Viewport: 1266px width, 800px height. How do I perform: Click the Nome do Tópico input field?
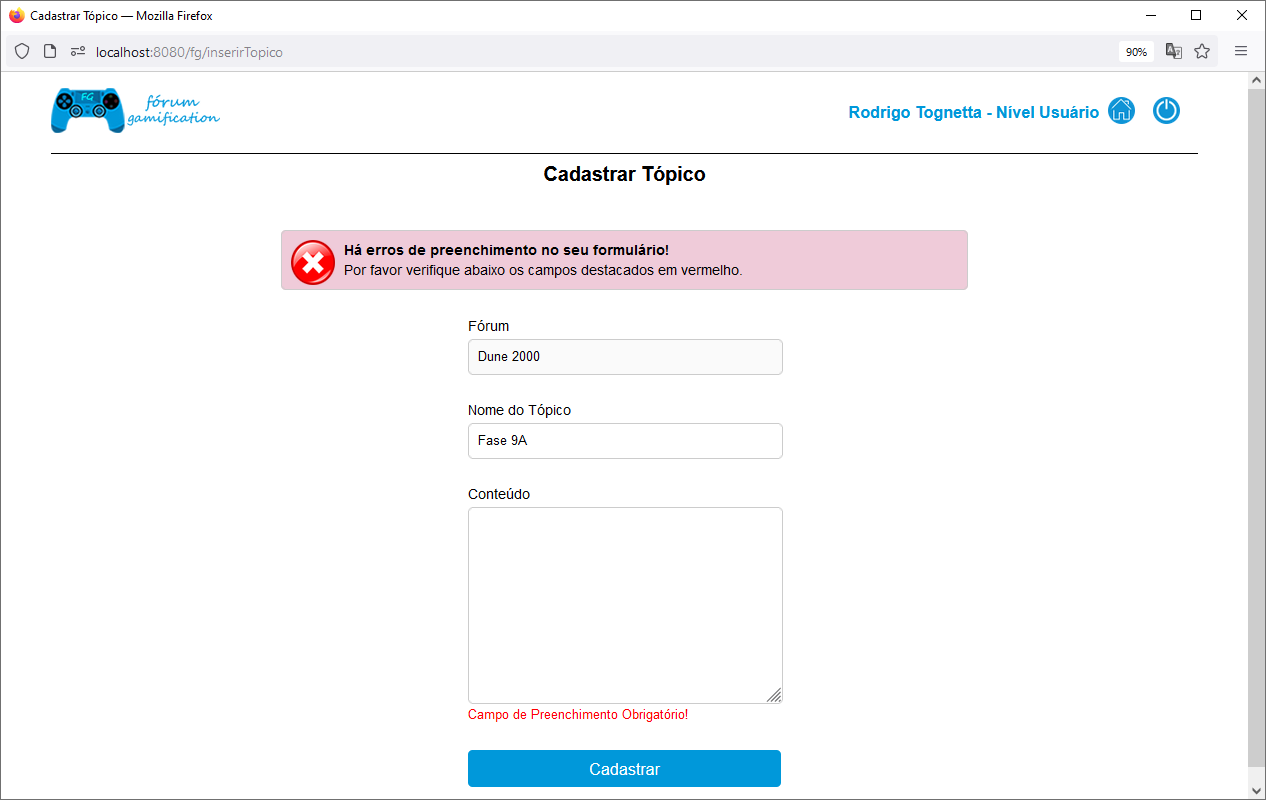coord(625,441)
